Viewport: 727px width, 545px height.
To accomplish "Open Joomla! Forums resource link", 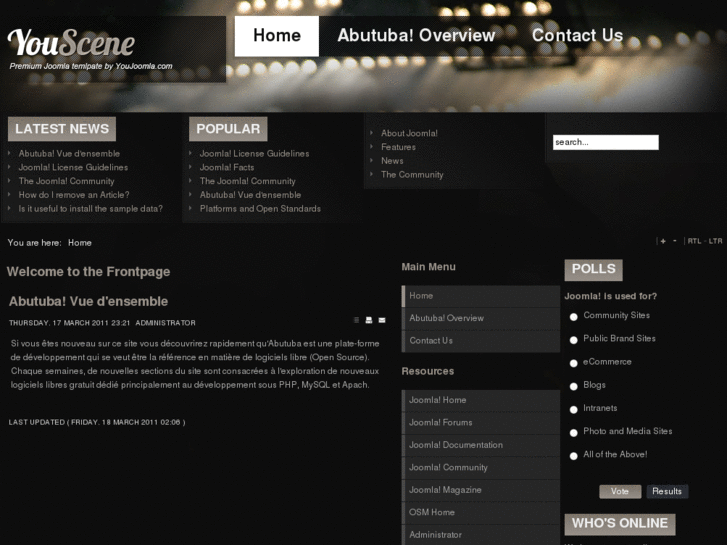I will click(481, 423).
